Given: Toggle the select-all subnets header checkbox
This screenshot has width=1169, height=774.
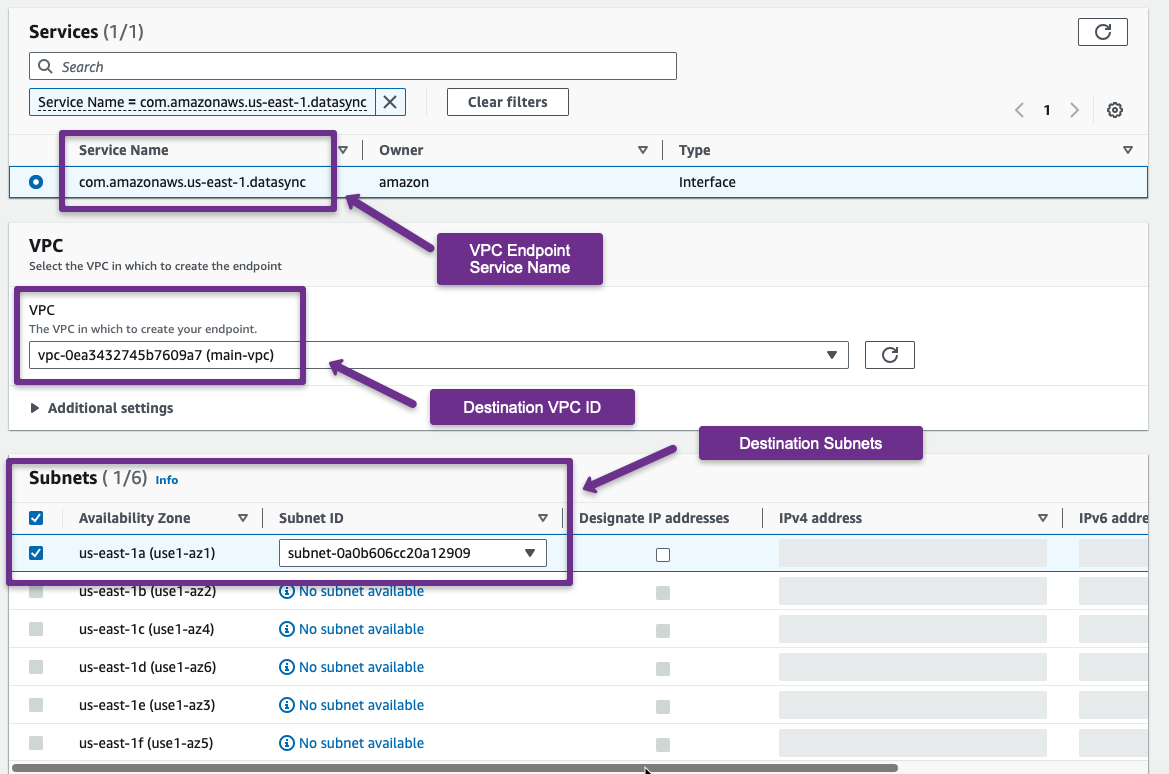Looking at the screenshot, I should tap(37, 518).
